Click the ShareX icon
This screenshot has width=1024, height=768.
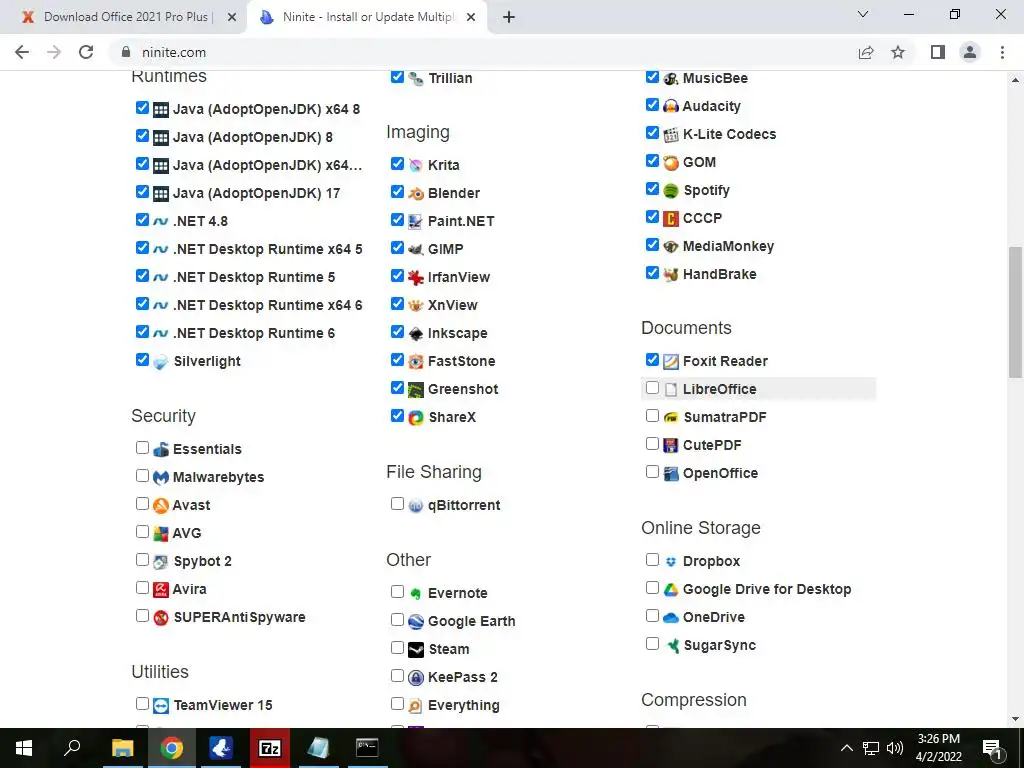(415, 417)
